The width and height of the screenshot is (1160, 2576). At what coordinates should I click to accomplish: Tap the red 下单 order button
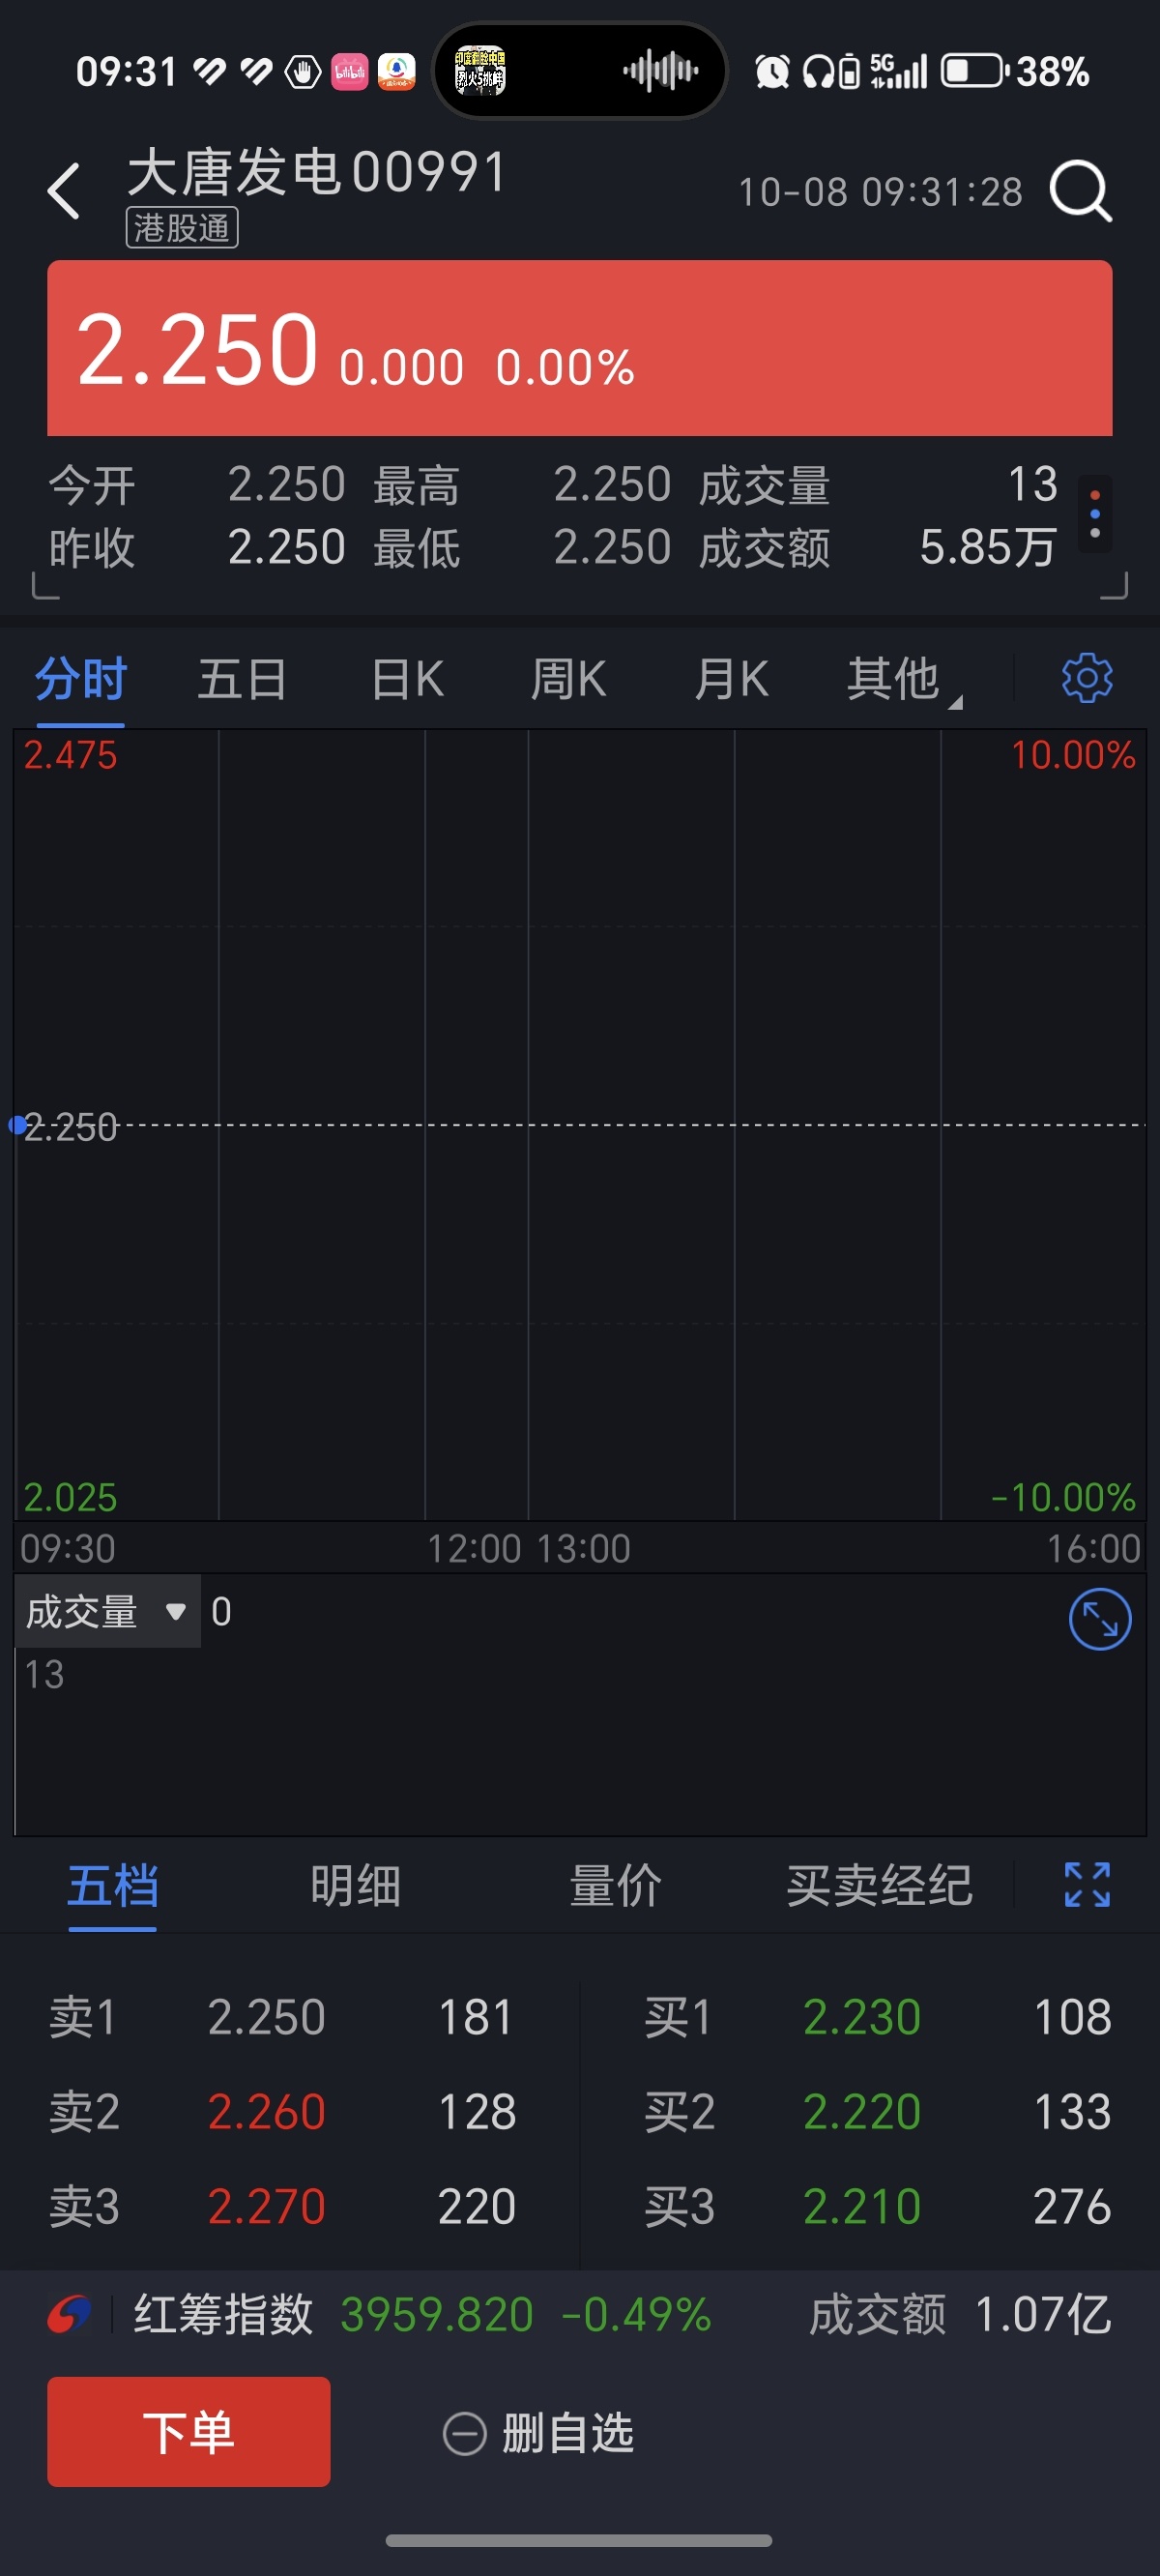pos(189,2432)
